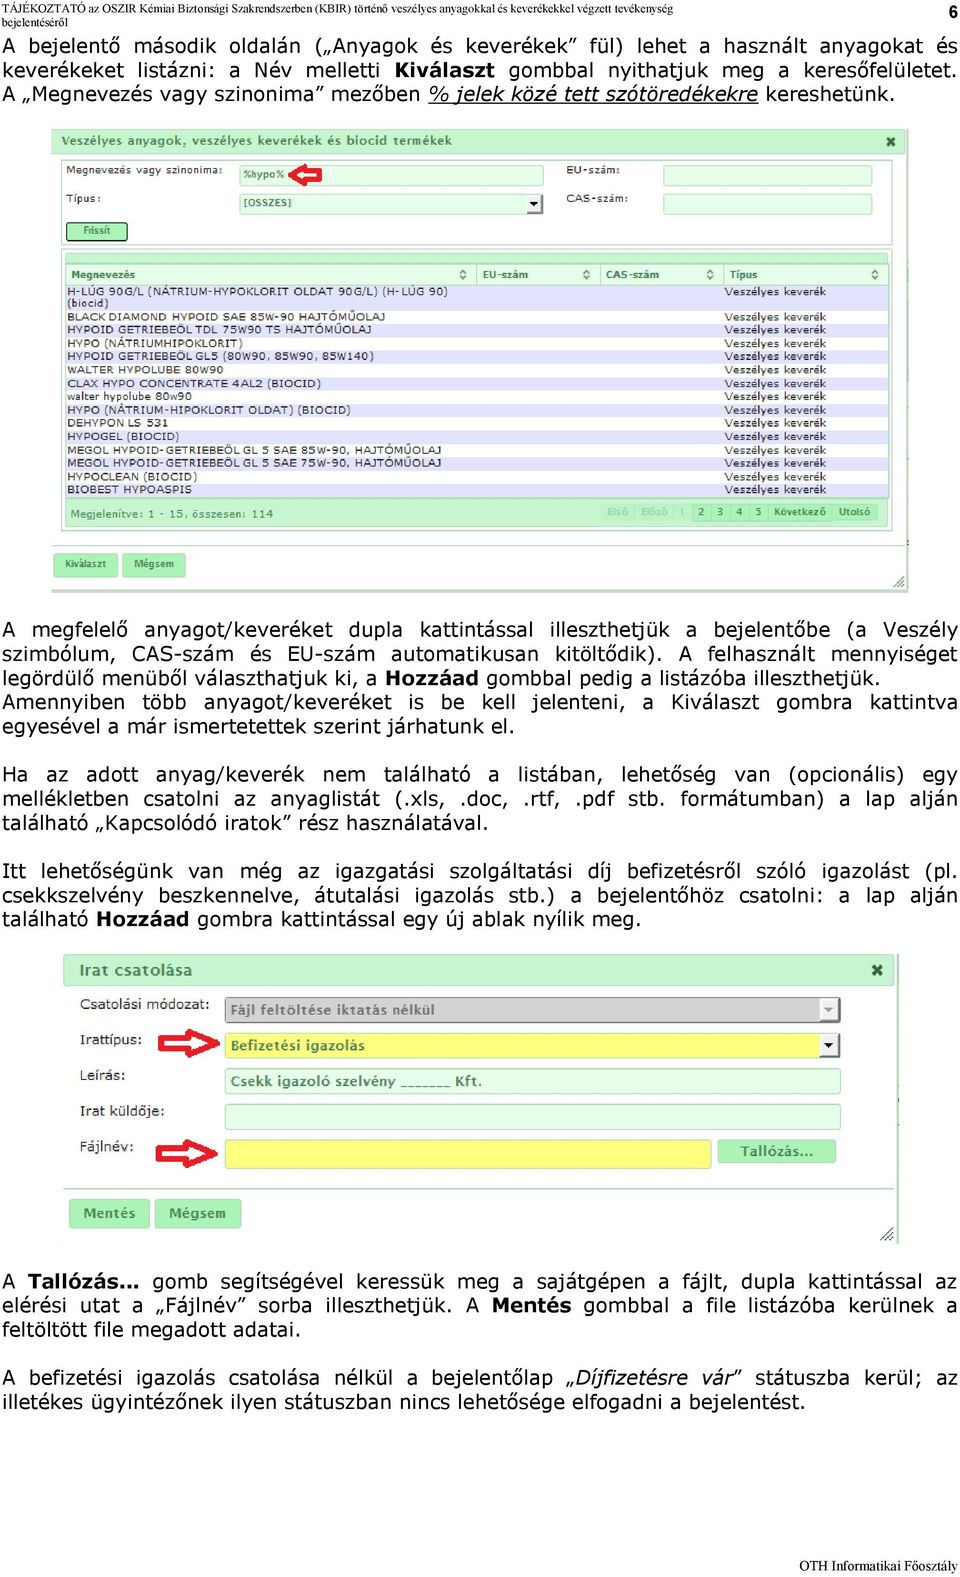
Task: Close the Irat csatolása dialog
Action: (877, 970)
